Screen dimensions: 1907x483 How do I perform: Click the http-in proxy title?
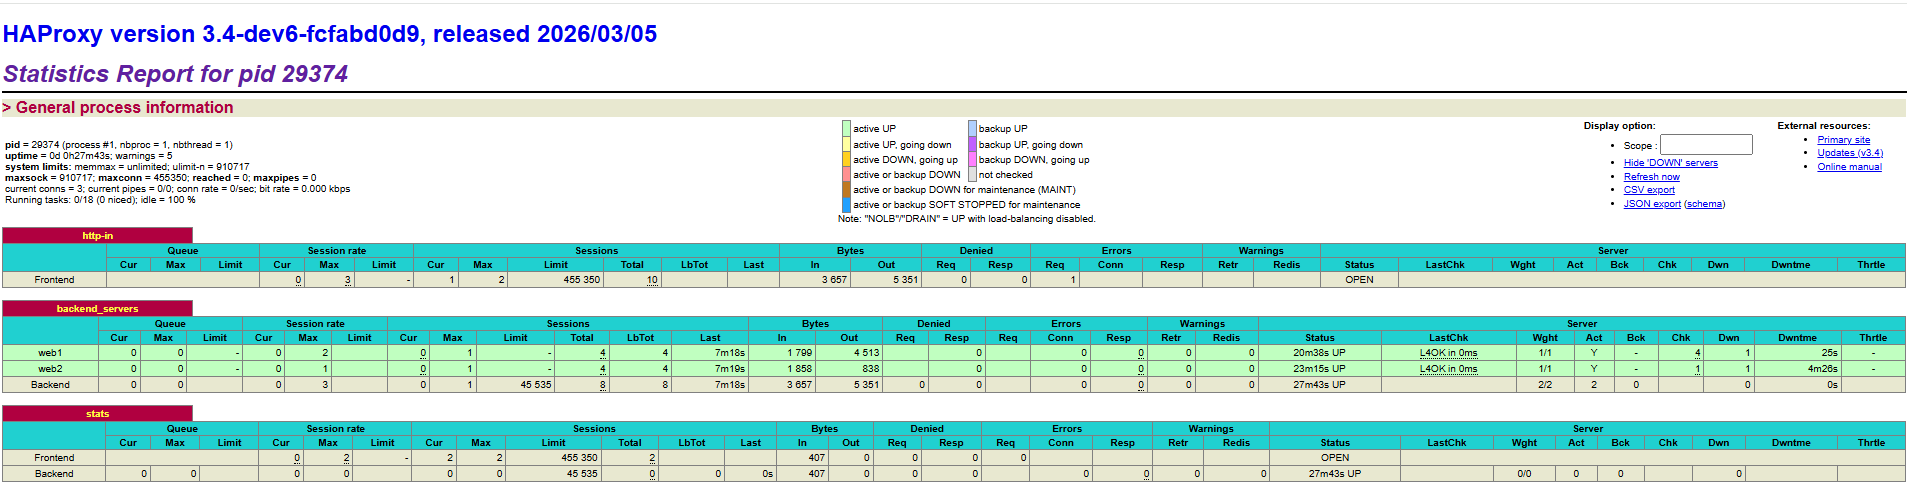point(97,236)
